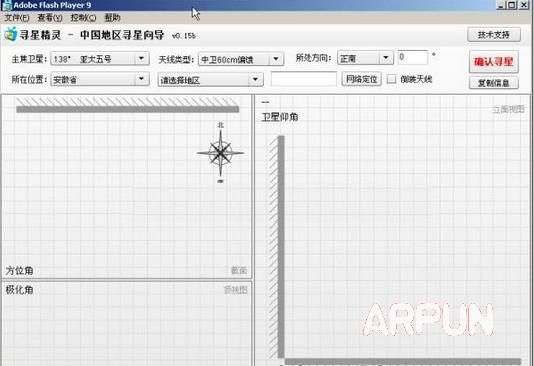Click the 立面视图 label
This screenshot has width=534, height=366.
pos(508,109)
